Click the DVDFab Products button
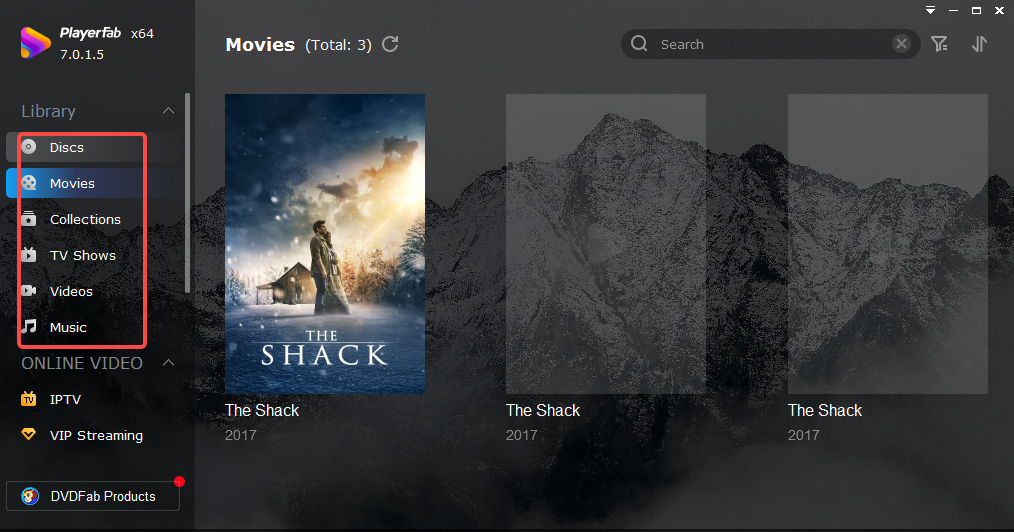The image size is (1014, 532). 92,496
